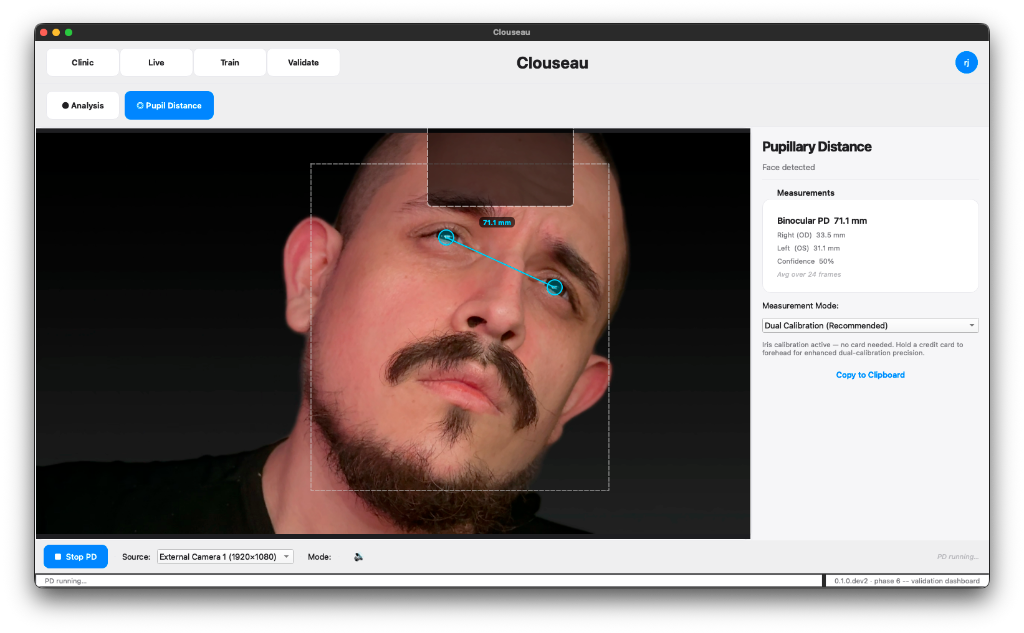Go to the Train tab

[230, 63]
